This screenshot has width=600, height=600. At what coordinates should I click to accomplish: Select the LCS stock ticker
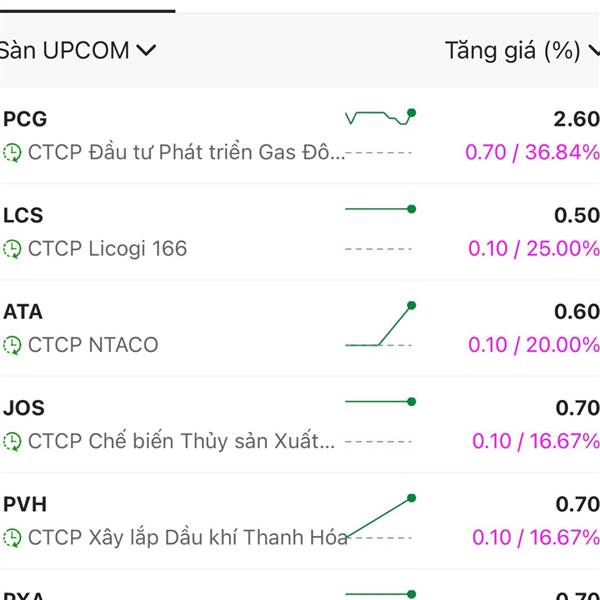[23, 215]
